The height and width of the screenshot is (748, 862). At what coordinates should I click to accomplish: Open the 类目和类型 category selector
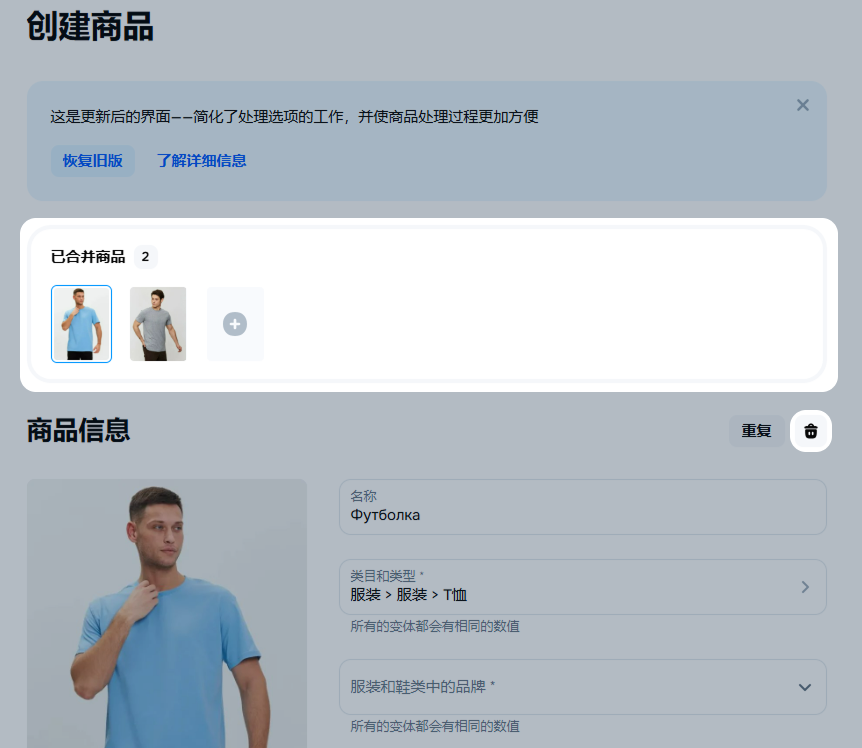click(570, 587)
